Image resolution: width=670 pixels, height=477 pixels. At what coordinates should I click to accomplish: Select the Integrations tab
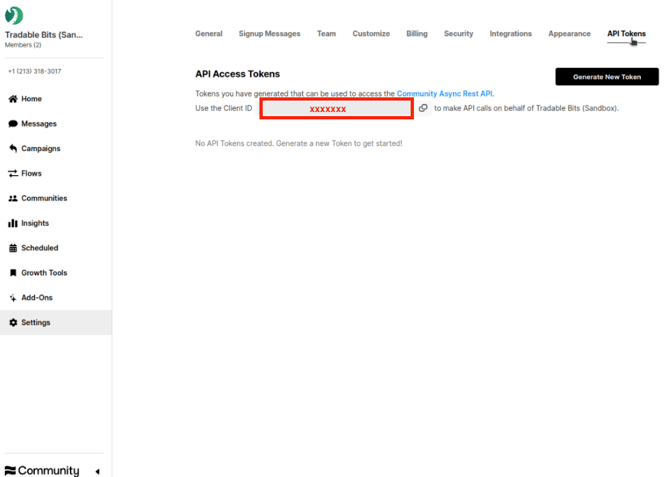(x=510, y=34)
